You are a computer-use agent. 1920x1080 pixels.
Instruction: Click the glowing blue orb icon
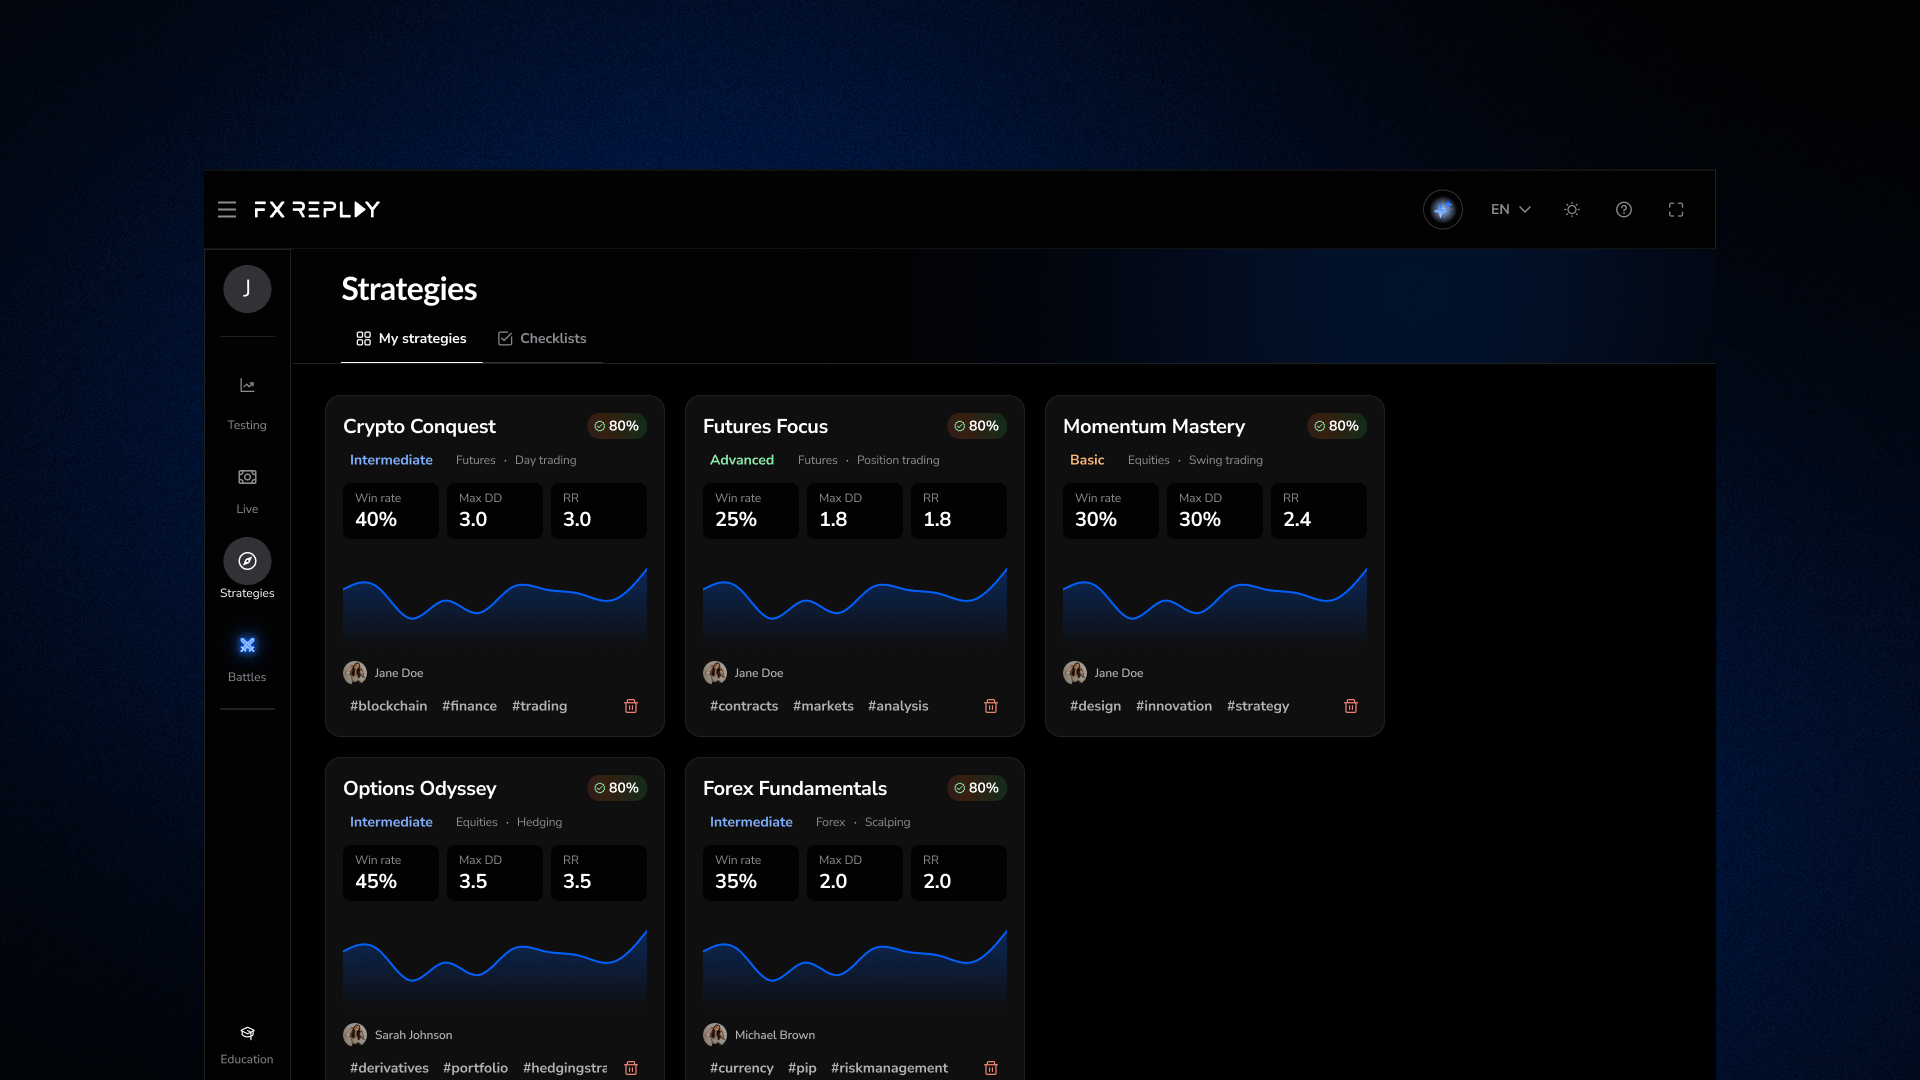click(x=1442, y=210)
